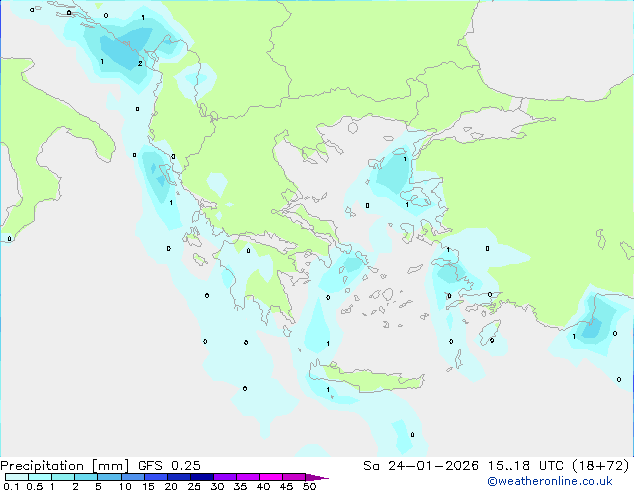Viewport: 634px width, 490px height.
Task: Click the legend tick label '0.1'
Action: tap(11, 486)
